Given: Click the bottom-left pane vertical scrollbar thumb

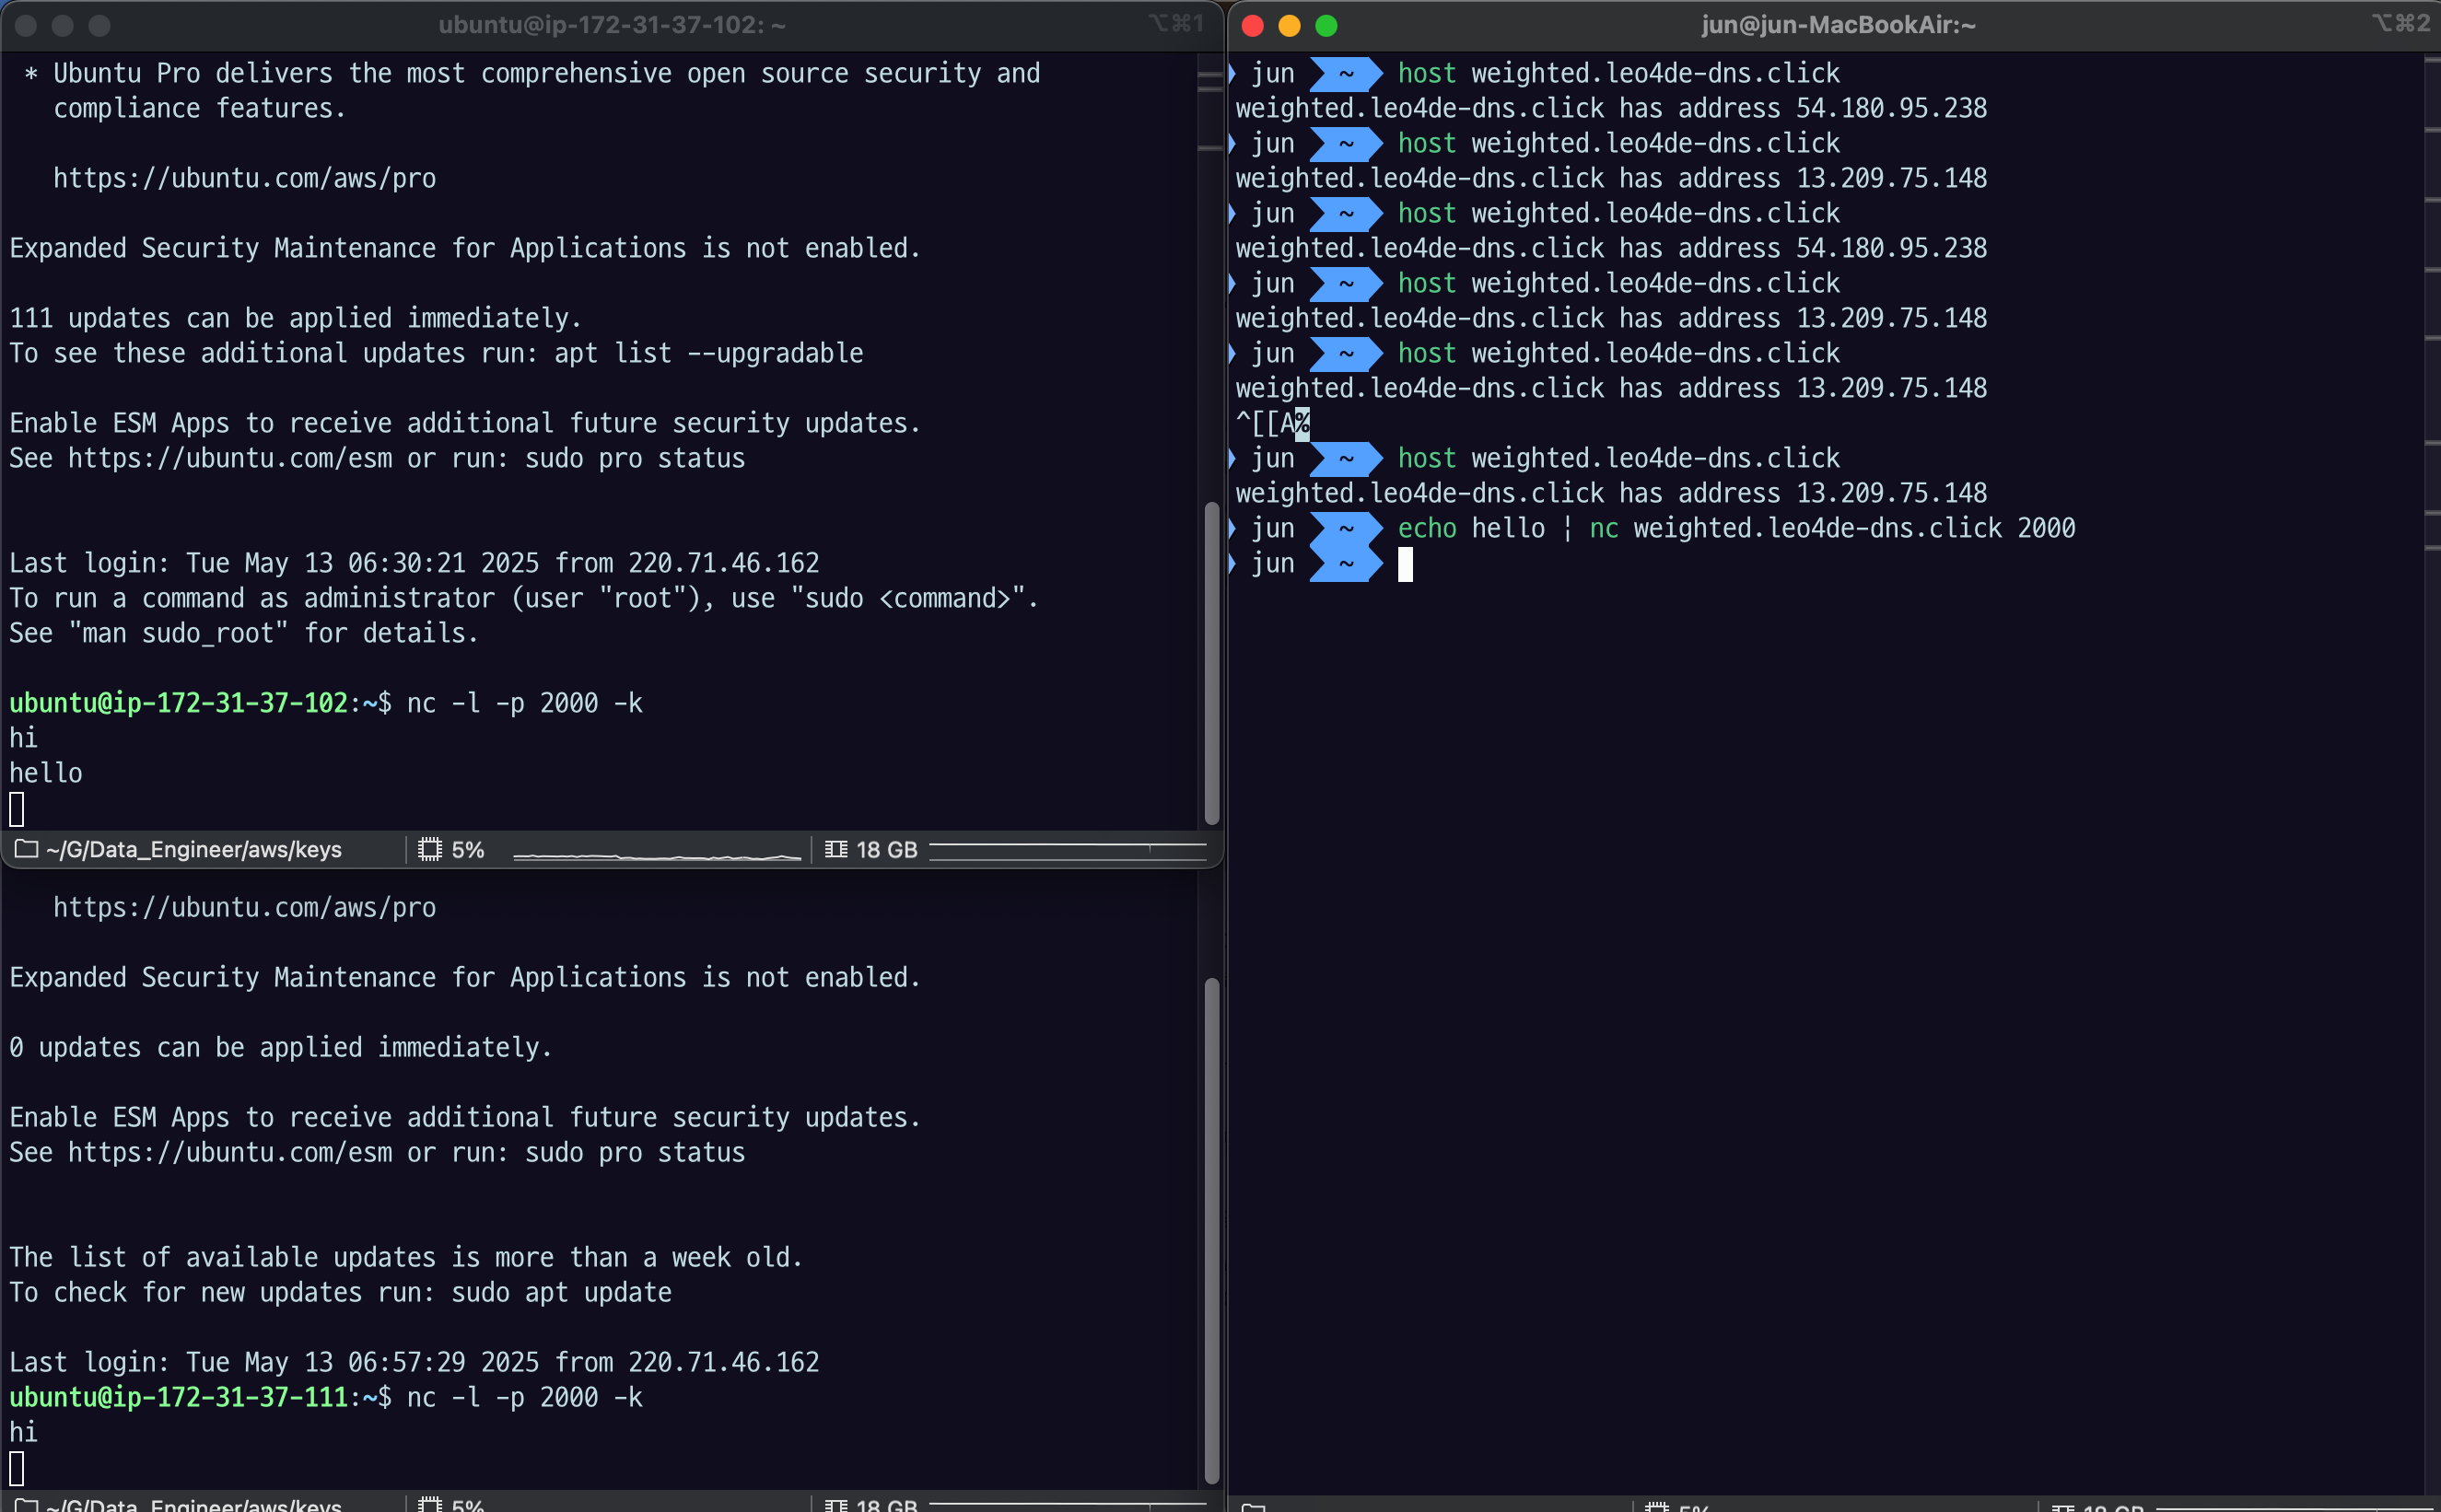Looking at the screenshot, I should pyautogui.click(x=1211, y=1230).
